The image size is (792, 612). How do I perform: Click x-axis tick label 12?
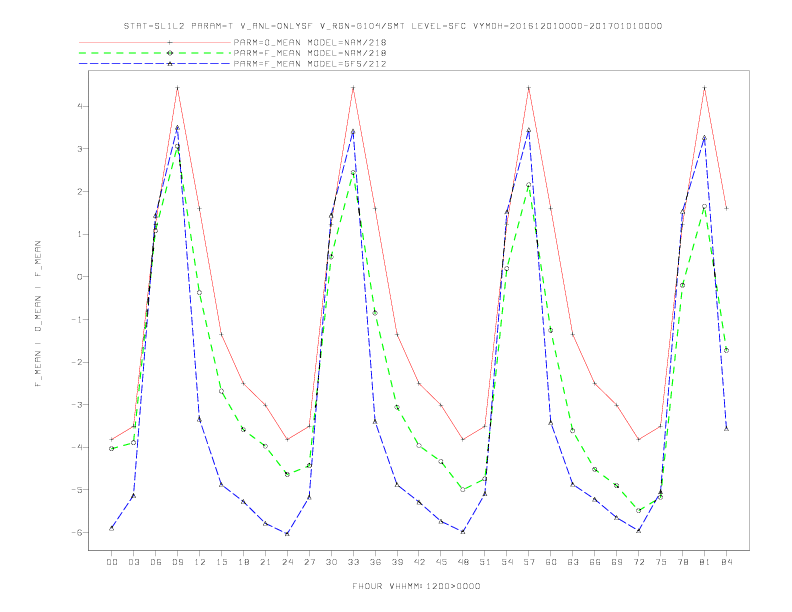[x=200, y=562]
